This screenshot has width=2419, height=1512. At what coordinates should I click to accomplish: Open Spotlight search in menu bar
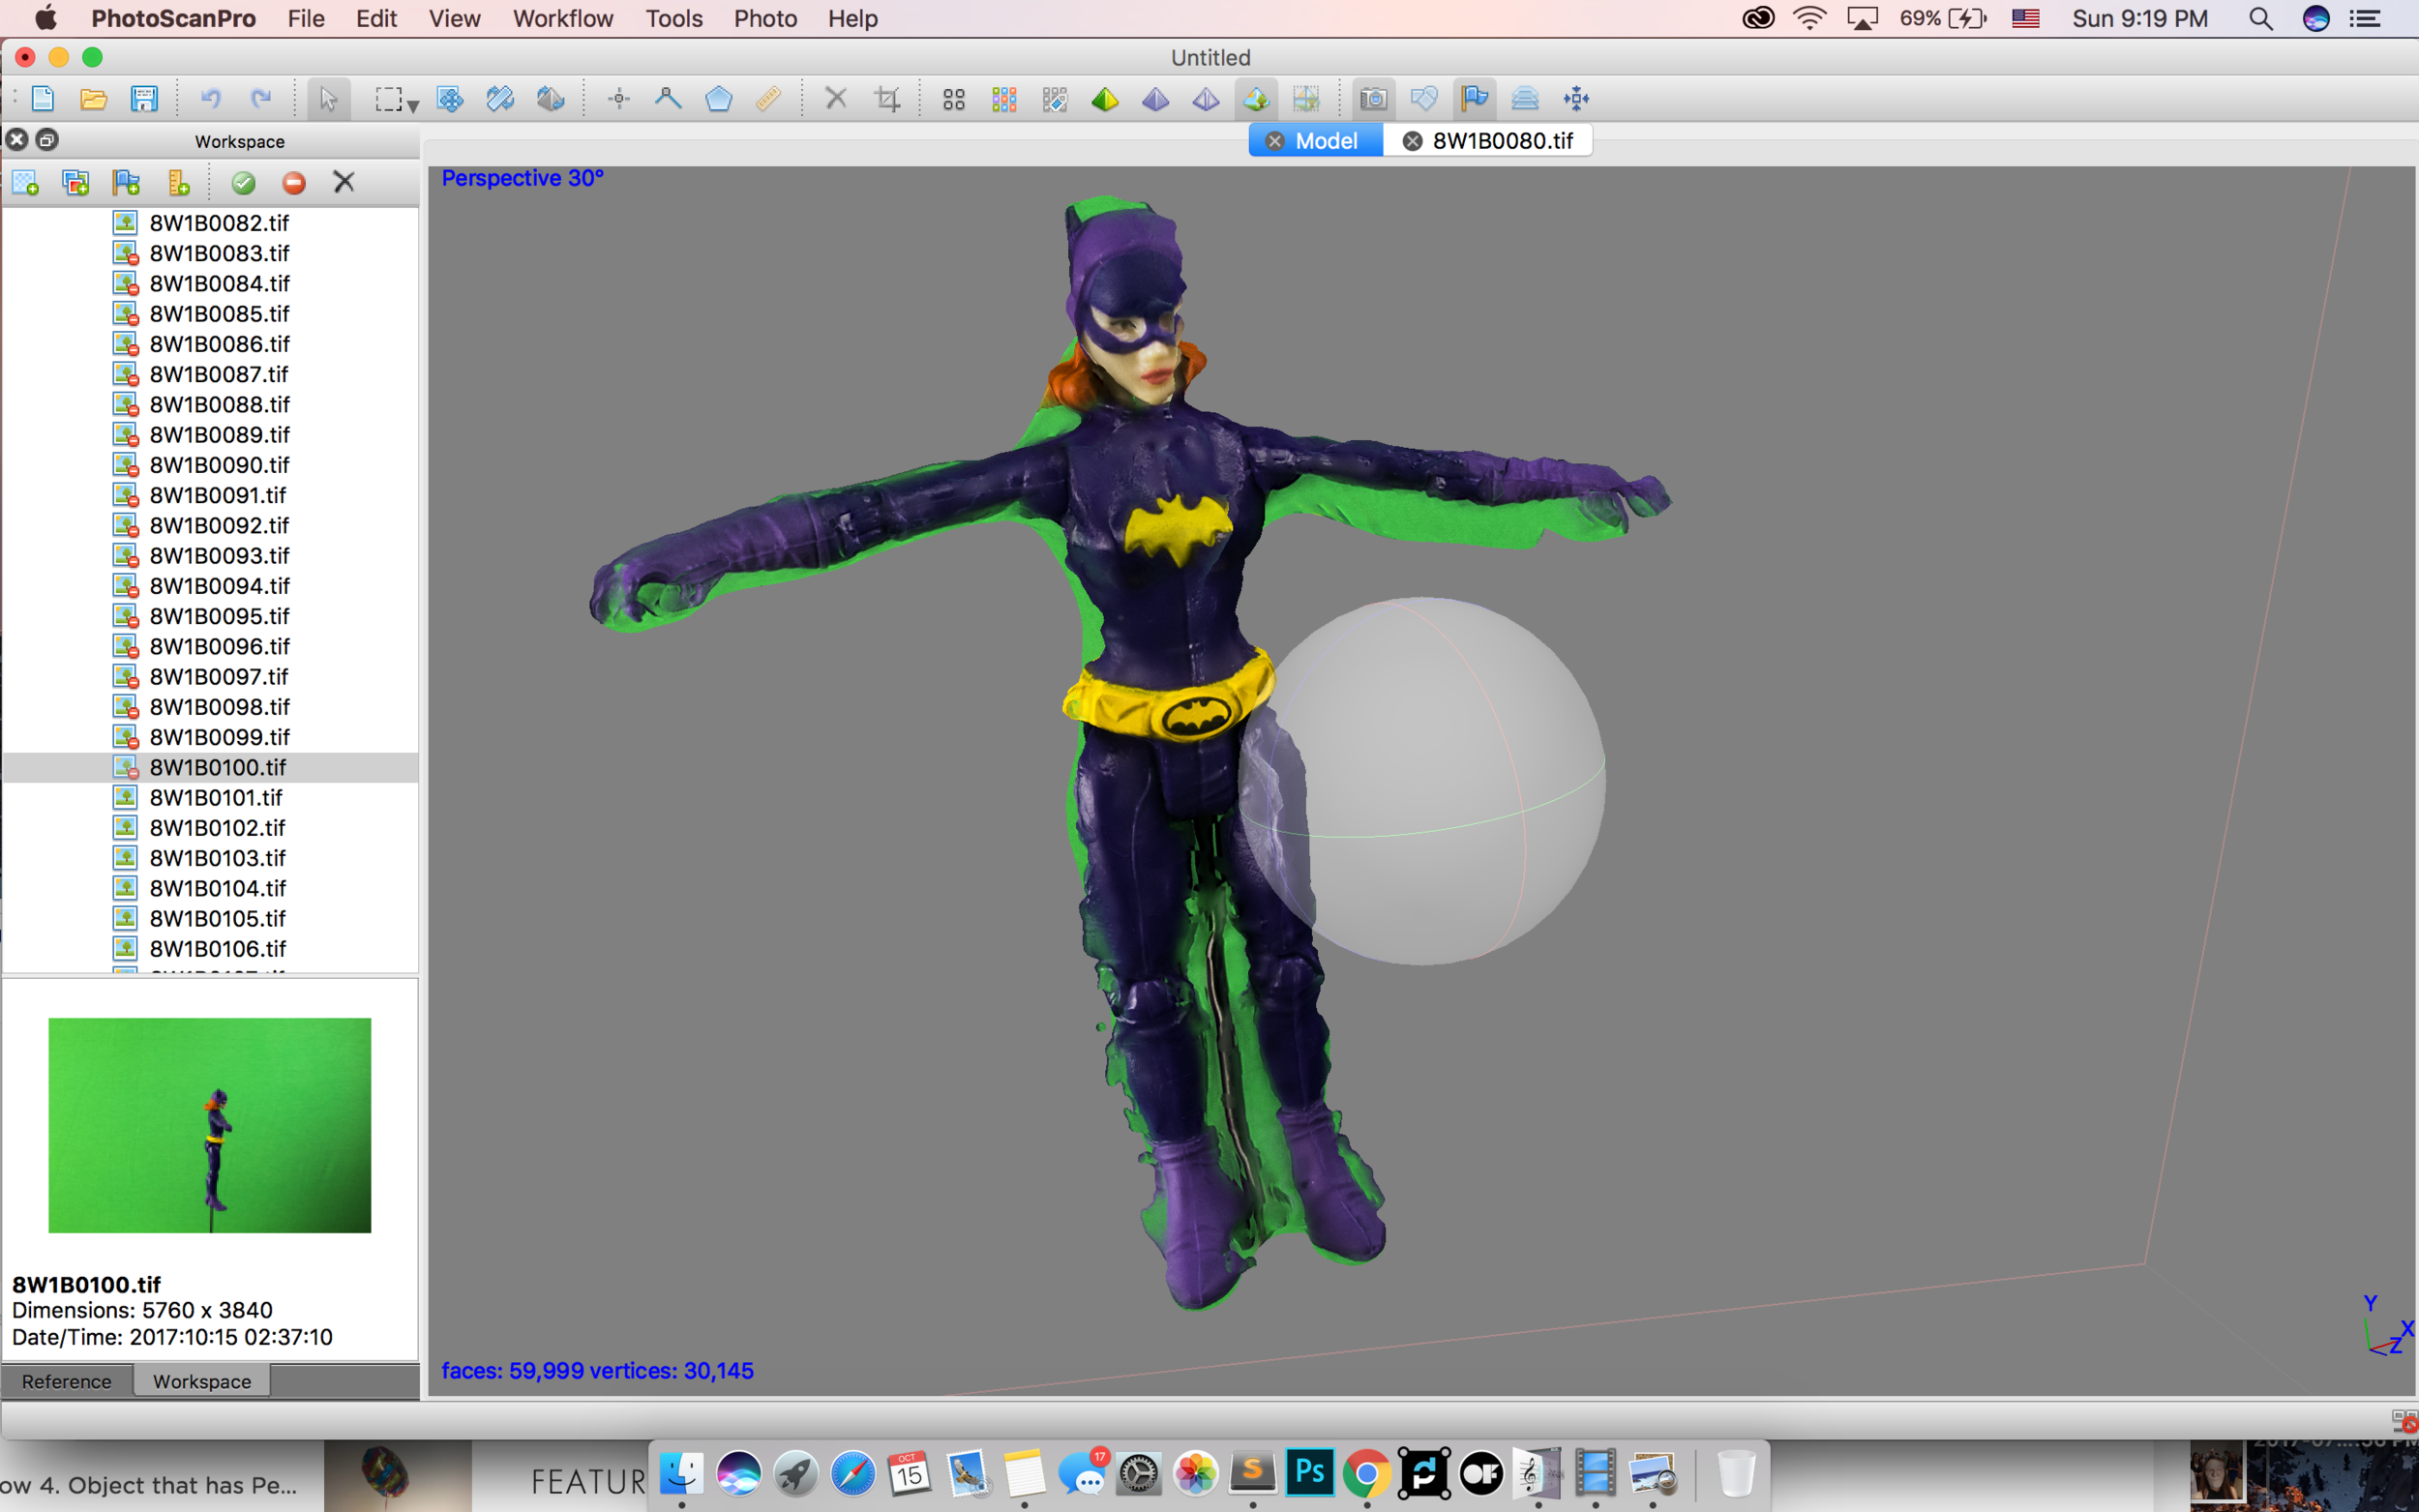[x=2260, y=18]
